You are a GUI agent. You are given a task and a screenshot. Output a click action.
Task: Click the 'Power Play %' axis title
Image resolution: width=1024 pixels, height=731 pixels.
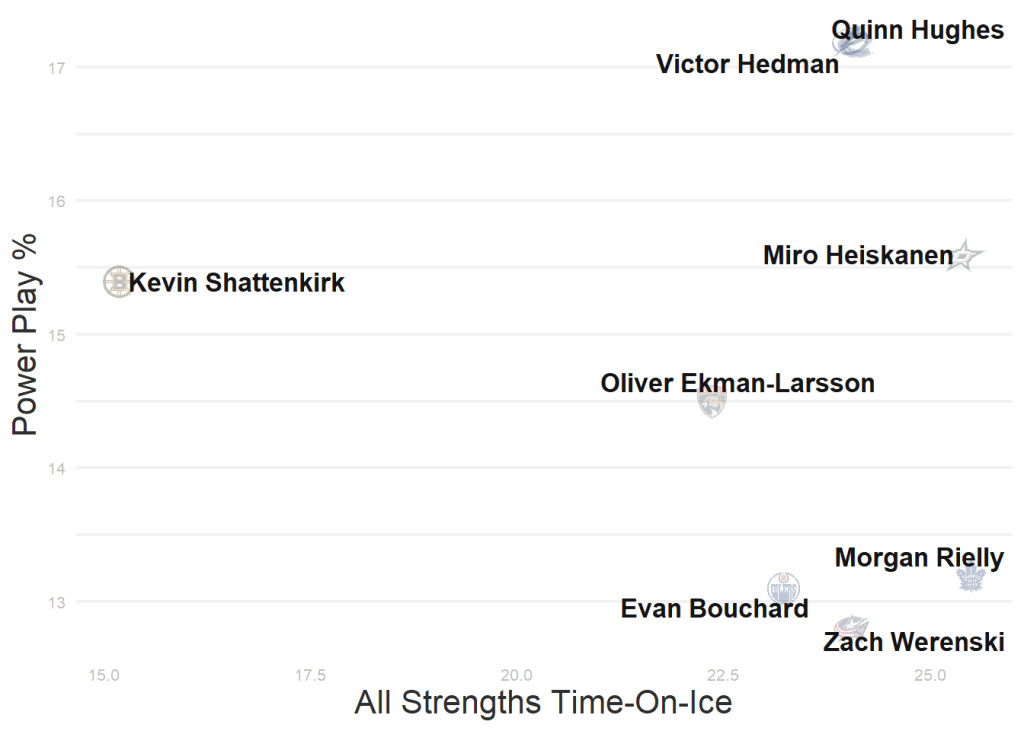pos(25,334)
